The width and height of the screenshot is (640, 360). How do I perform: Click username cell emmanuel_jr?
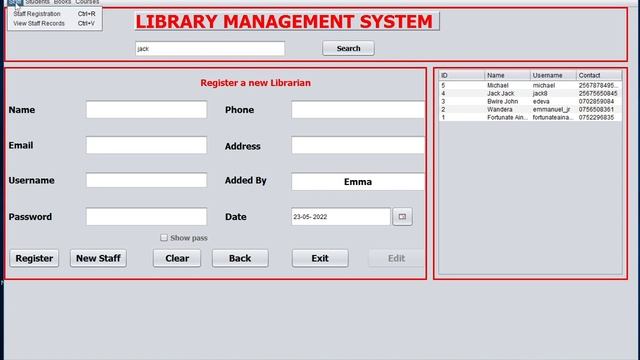coord(553,109)
